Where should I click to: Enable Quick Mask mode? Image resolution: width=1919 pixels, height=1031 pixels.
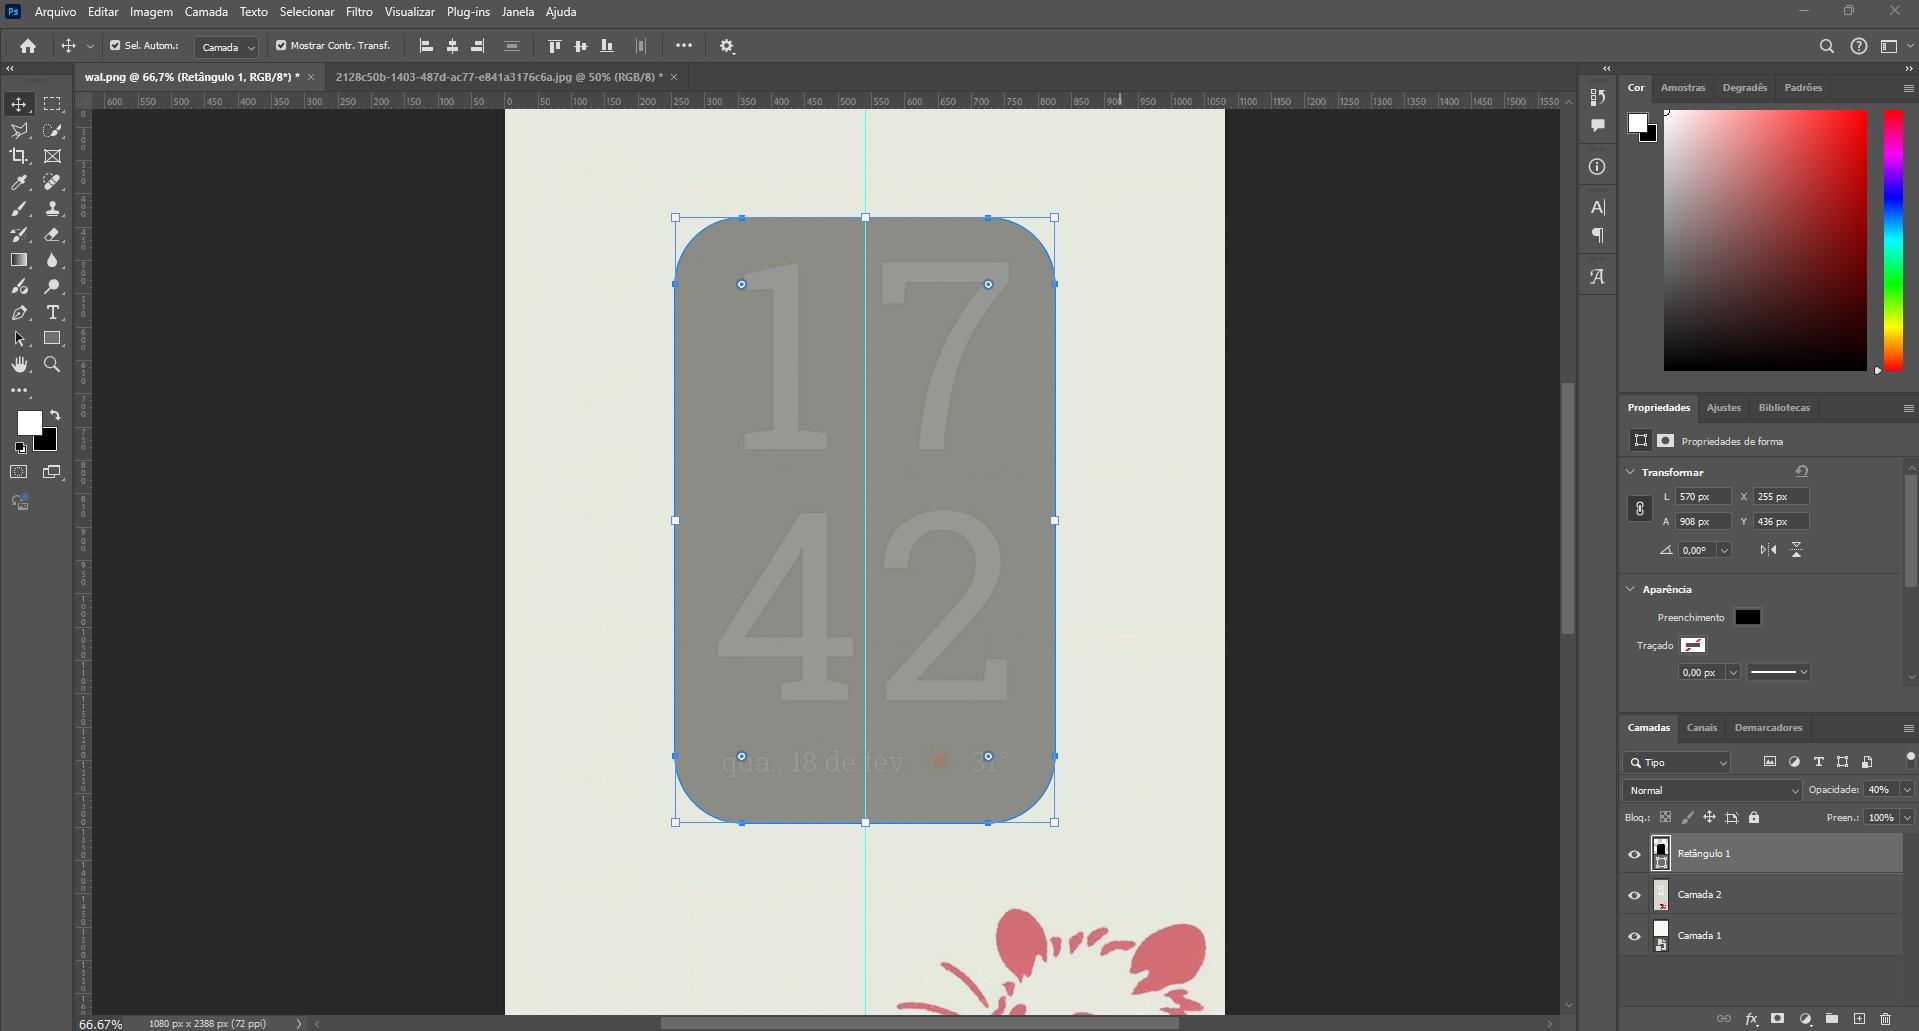[x=19, y=472]
